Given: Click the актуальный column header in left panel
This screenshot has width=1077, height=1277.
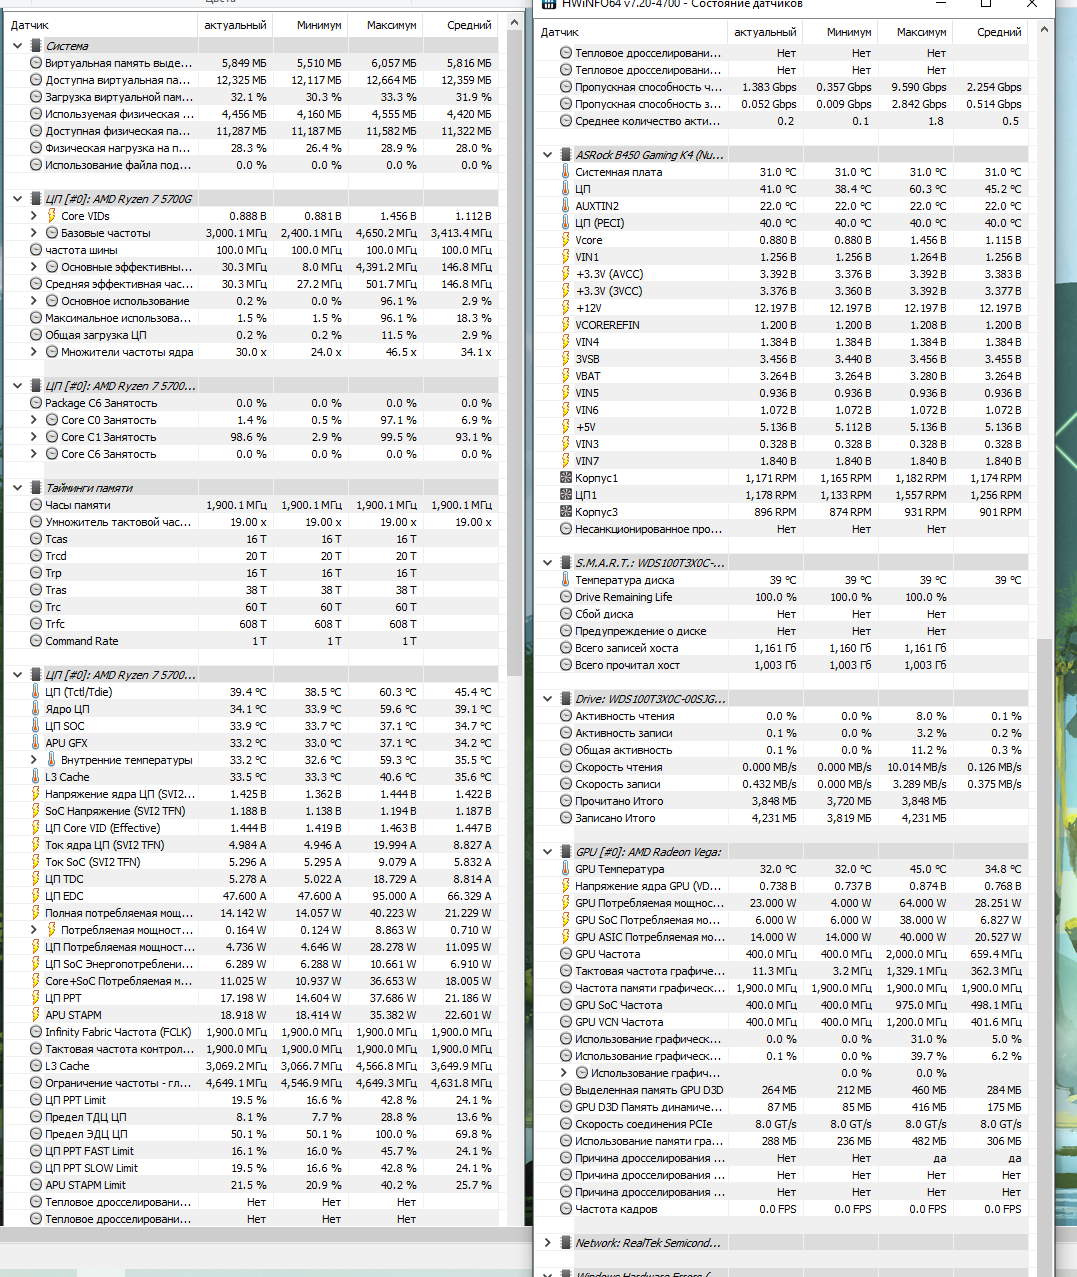Looking at the screenshot, I should tap(235, 25).
